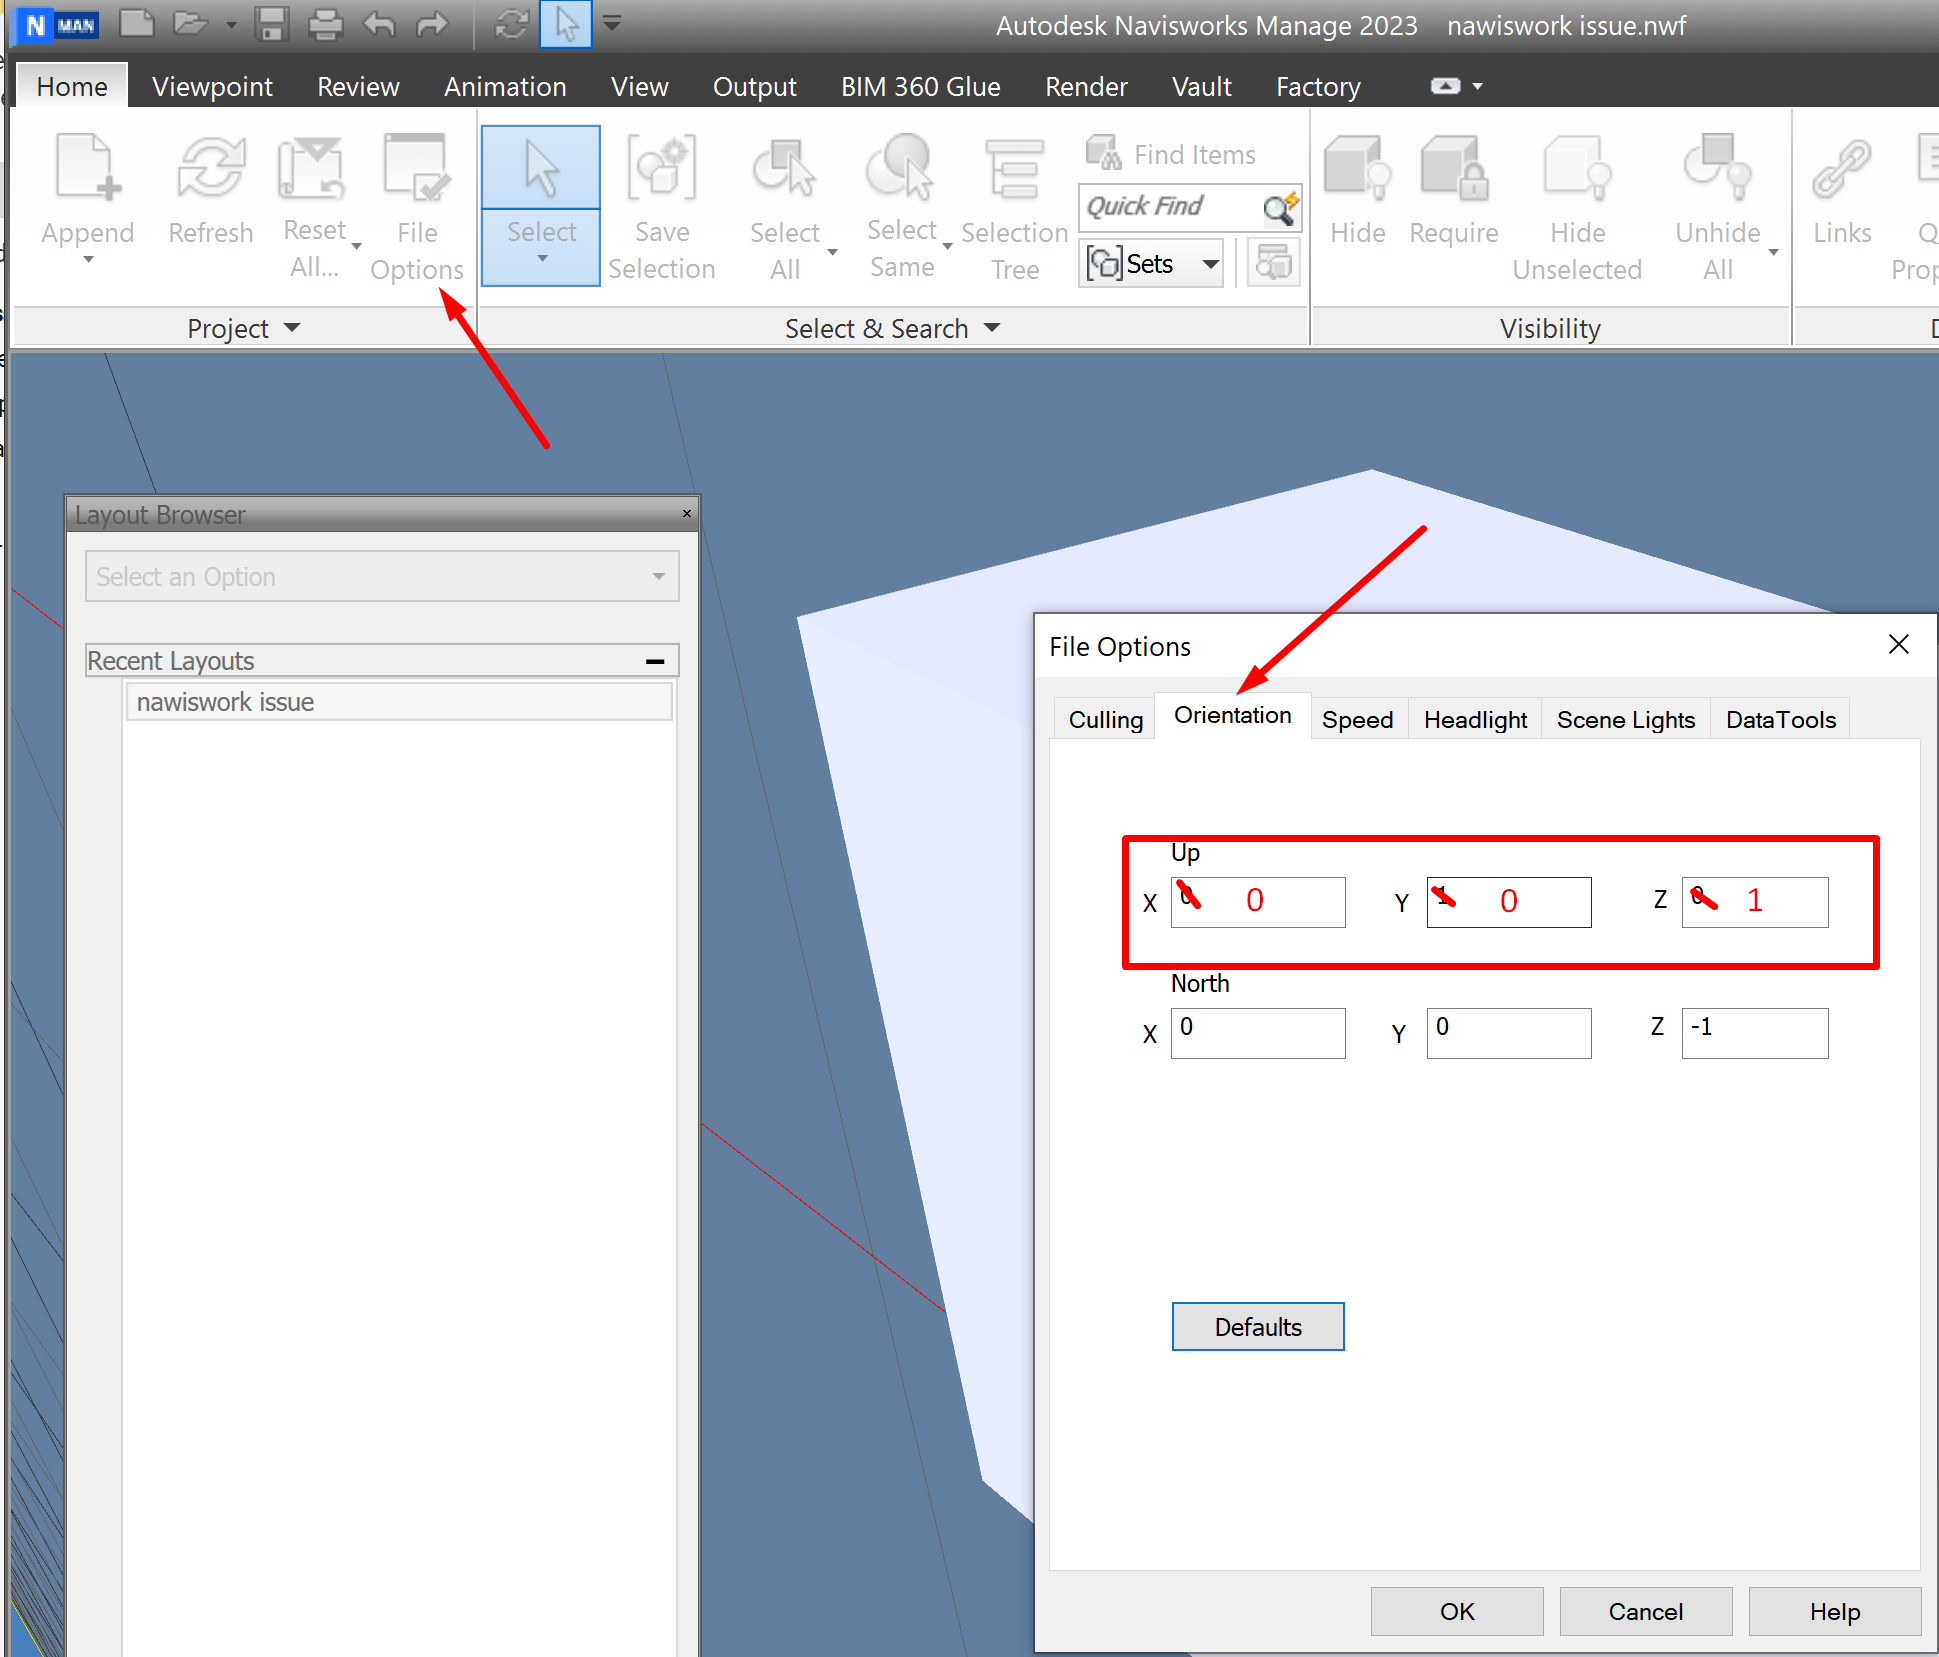Switch to the Viewpoint ribbon tab
The height and width of the screenshot is (1657, 1939).
212,87
